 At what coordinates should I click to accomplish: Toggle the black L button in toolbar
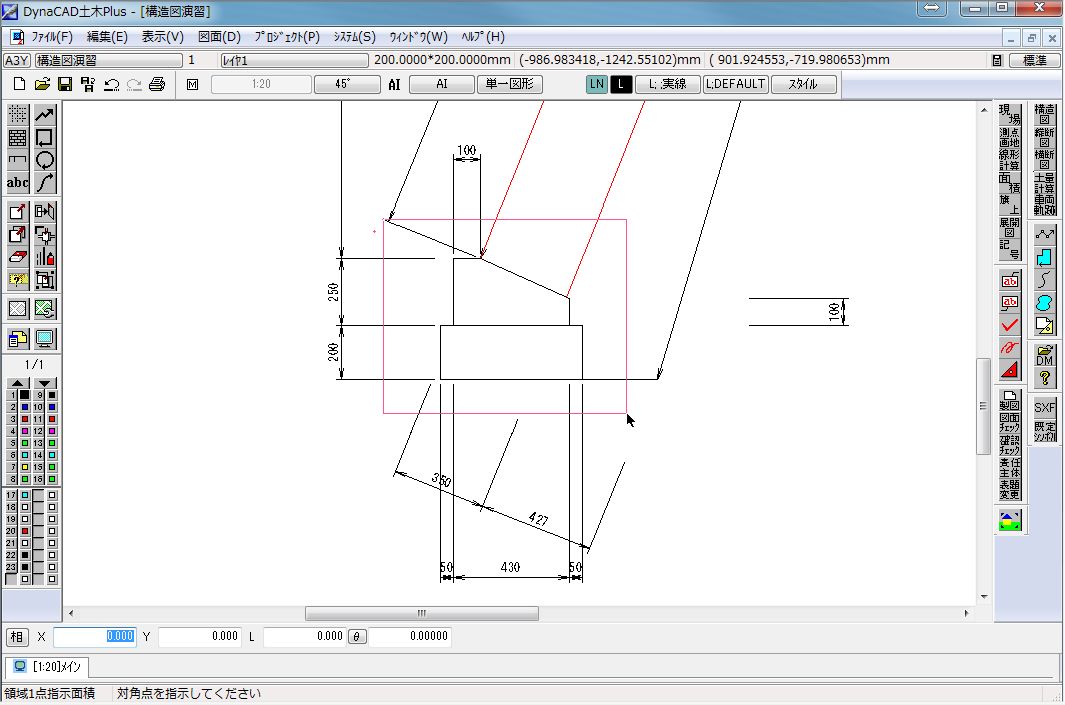(x=621, y=84)
